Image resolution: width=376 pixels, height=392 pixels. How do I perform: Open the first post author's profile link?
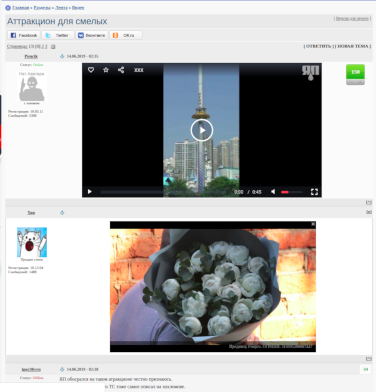tap(31, 56)
